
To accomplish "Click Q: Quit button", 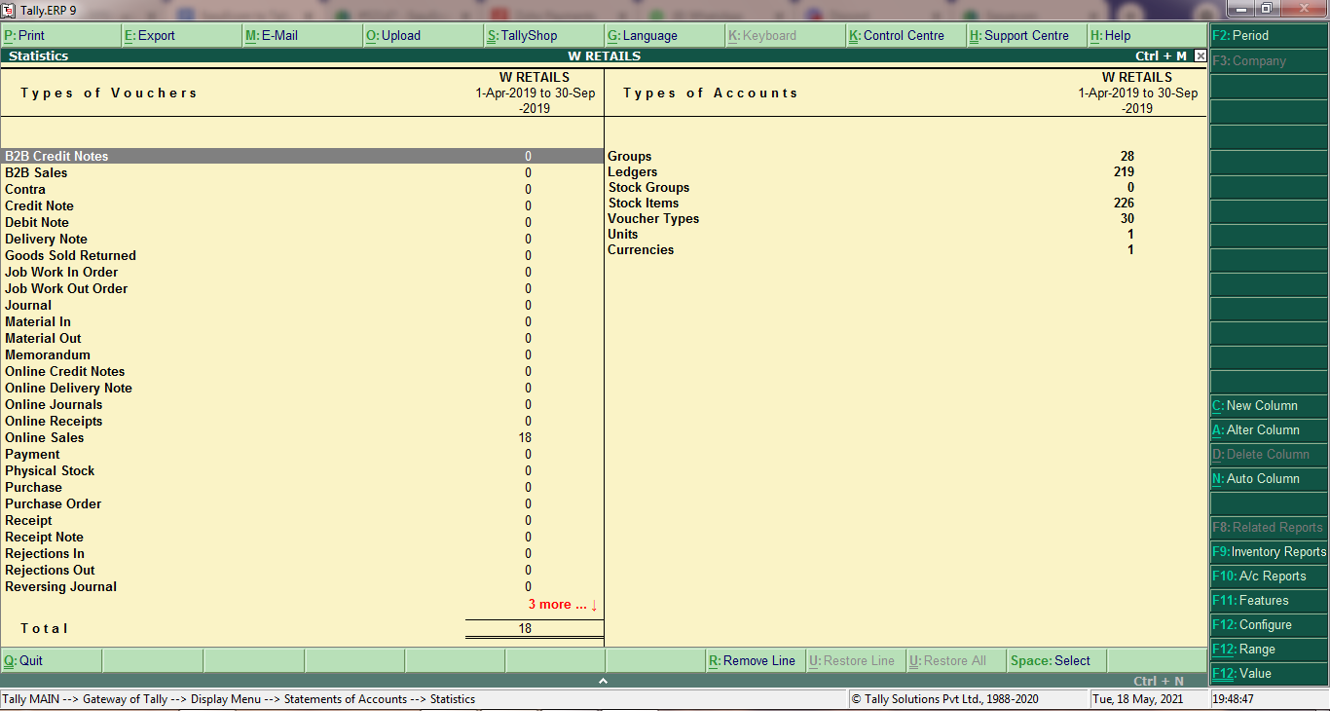I will tap(50, 660).
